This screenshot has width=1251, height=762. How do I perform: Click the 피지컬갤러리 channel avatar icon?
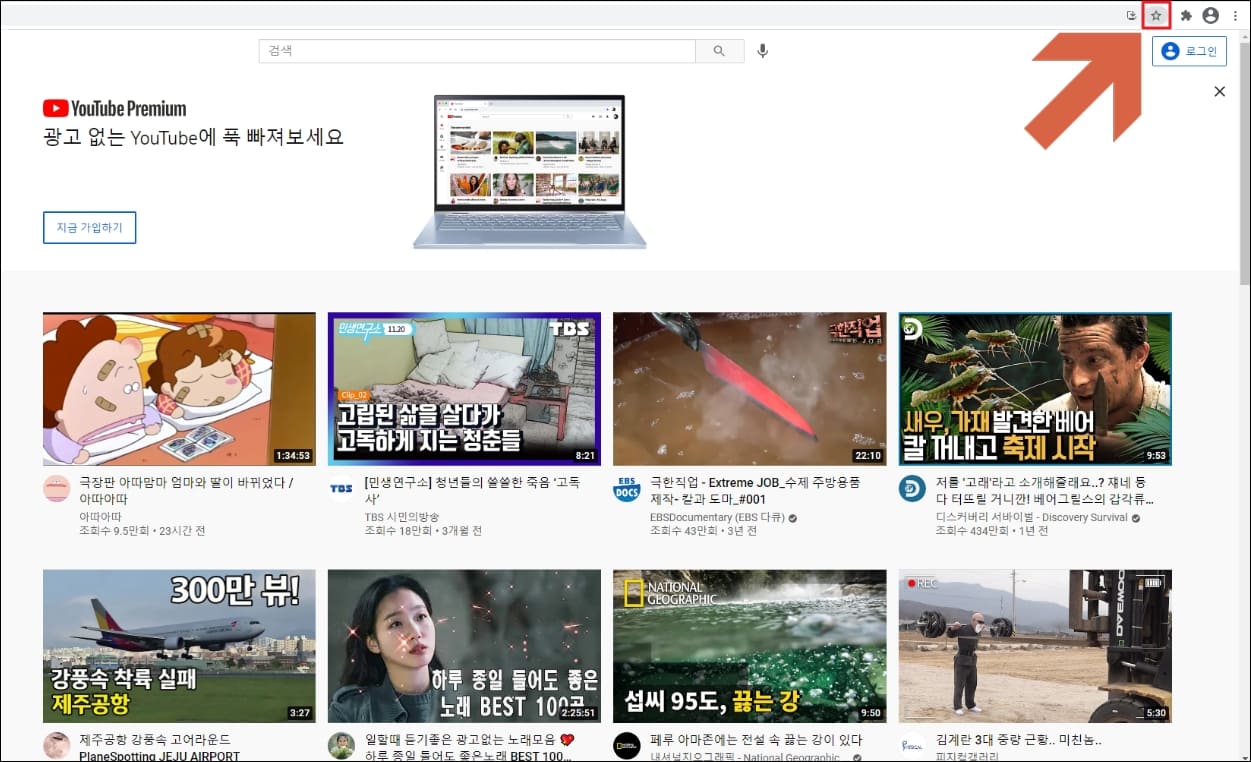pos(912,746)
